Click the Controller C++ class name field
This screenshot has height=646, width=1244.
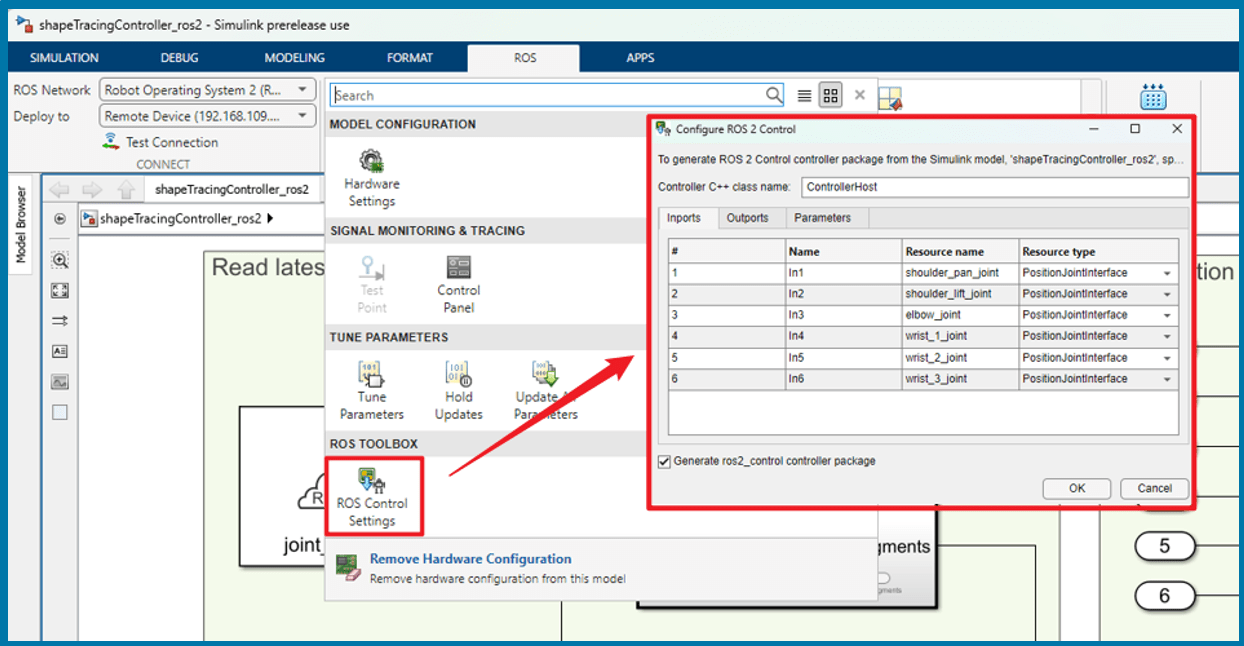[x=994, y=187]
